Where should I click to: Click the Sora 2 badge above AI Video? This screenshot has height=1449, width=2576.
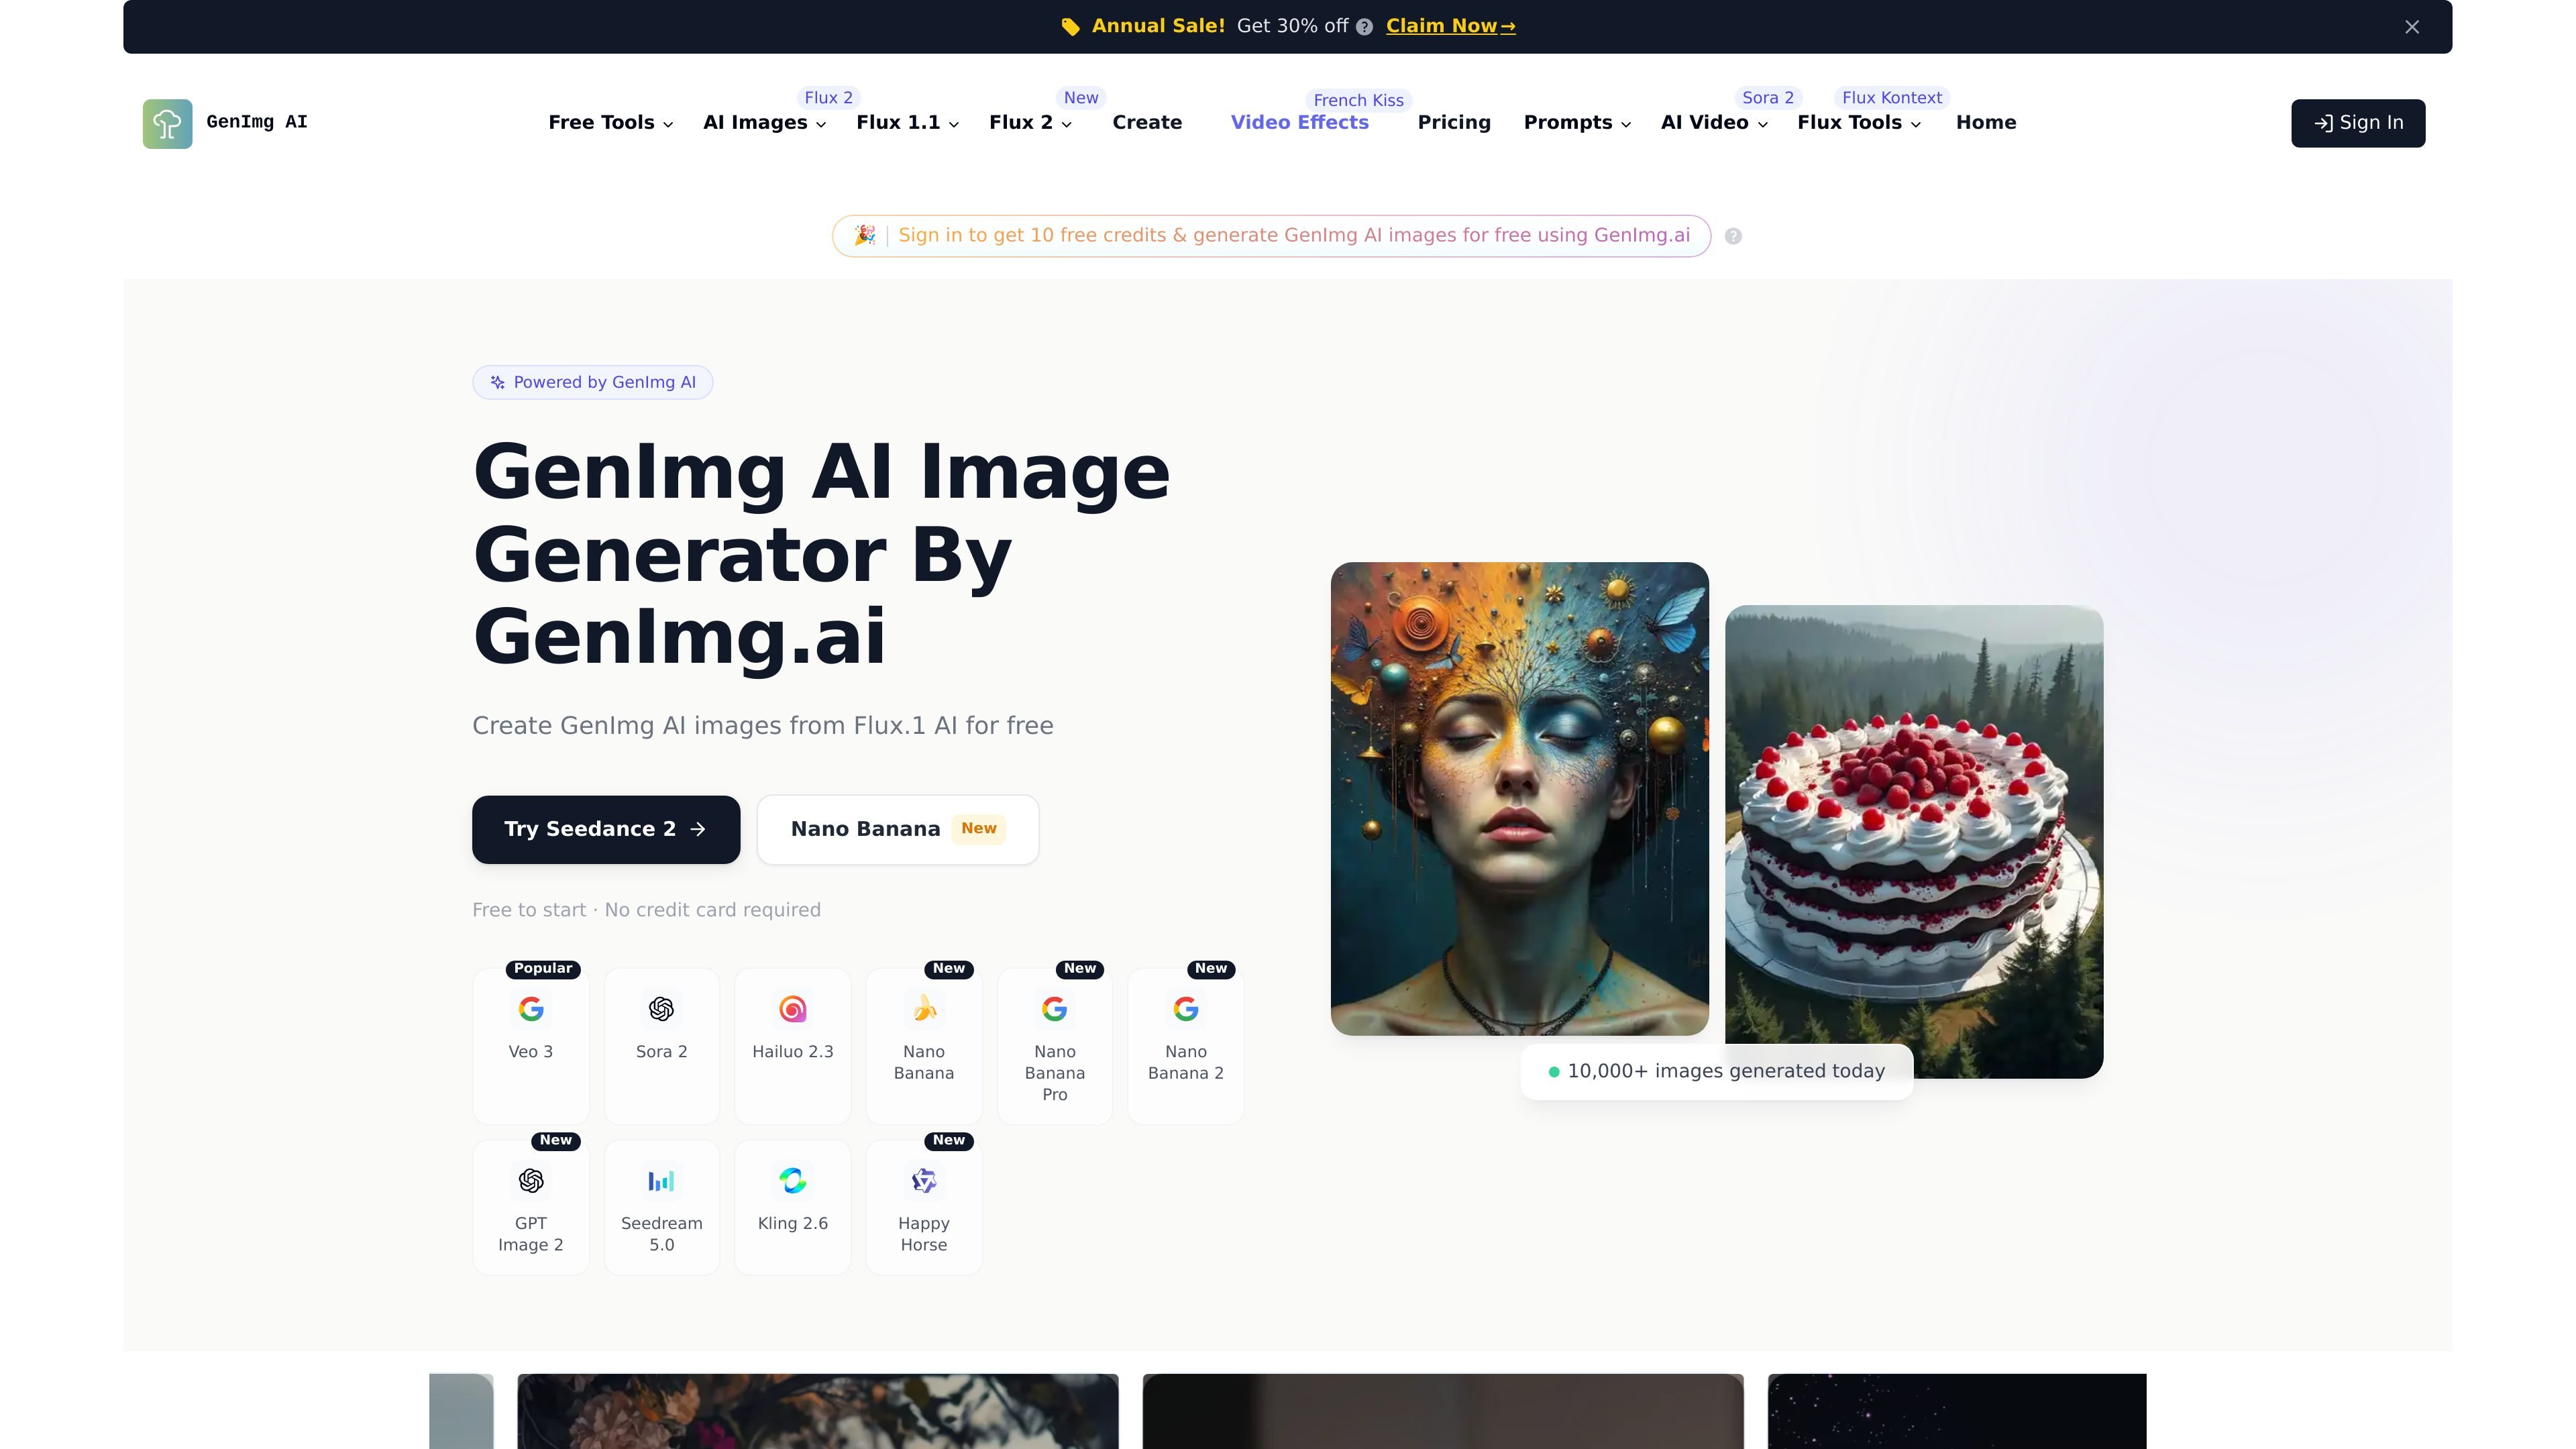tap(1767, 98)
